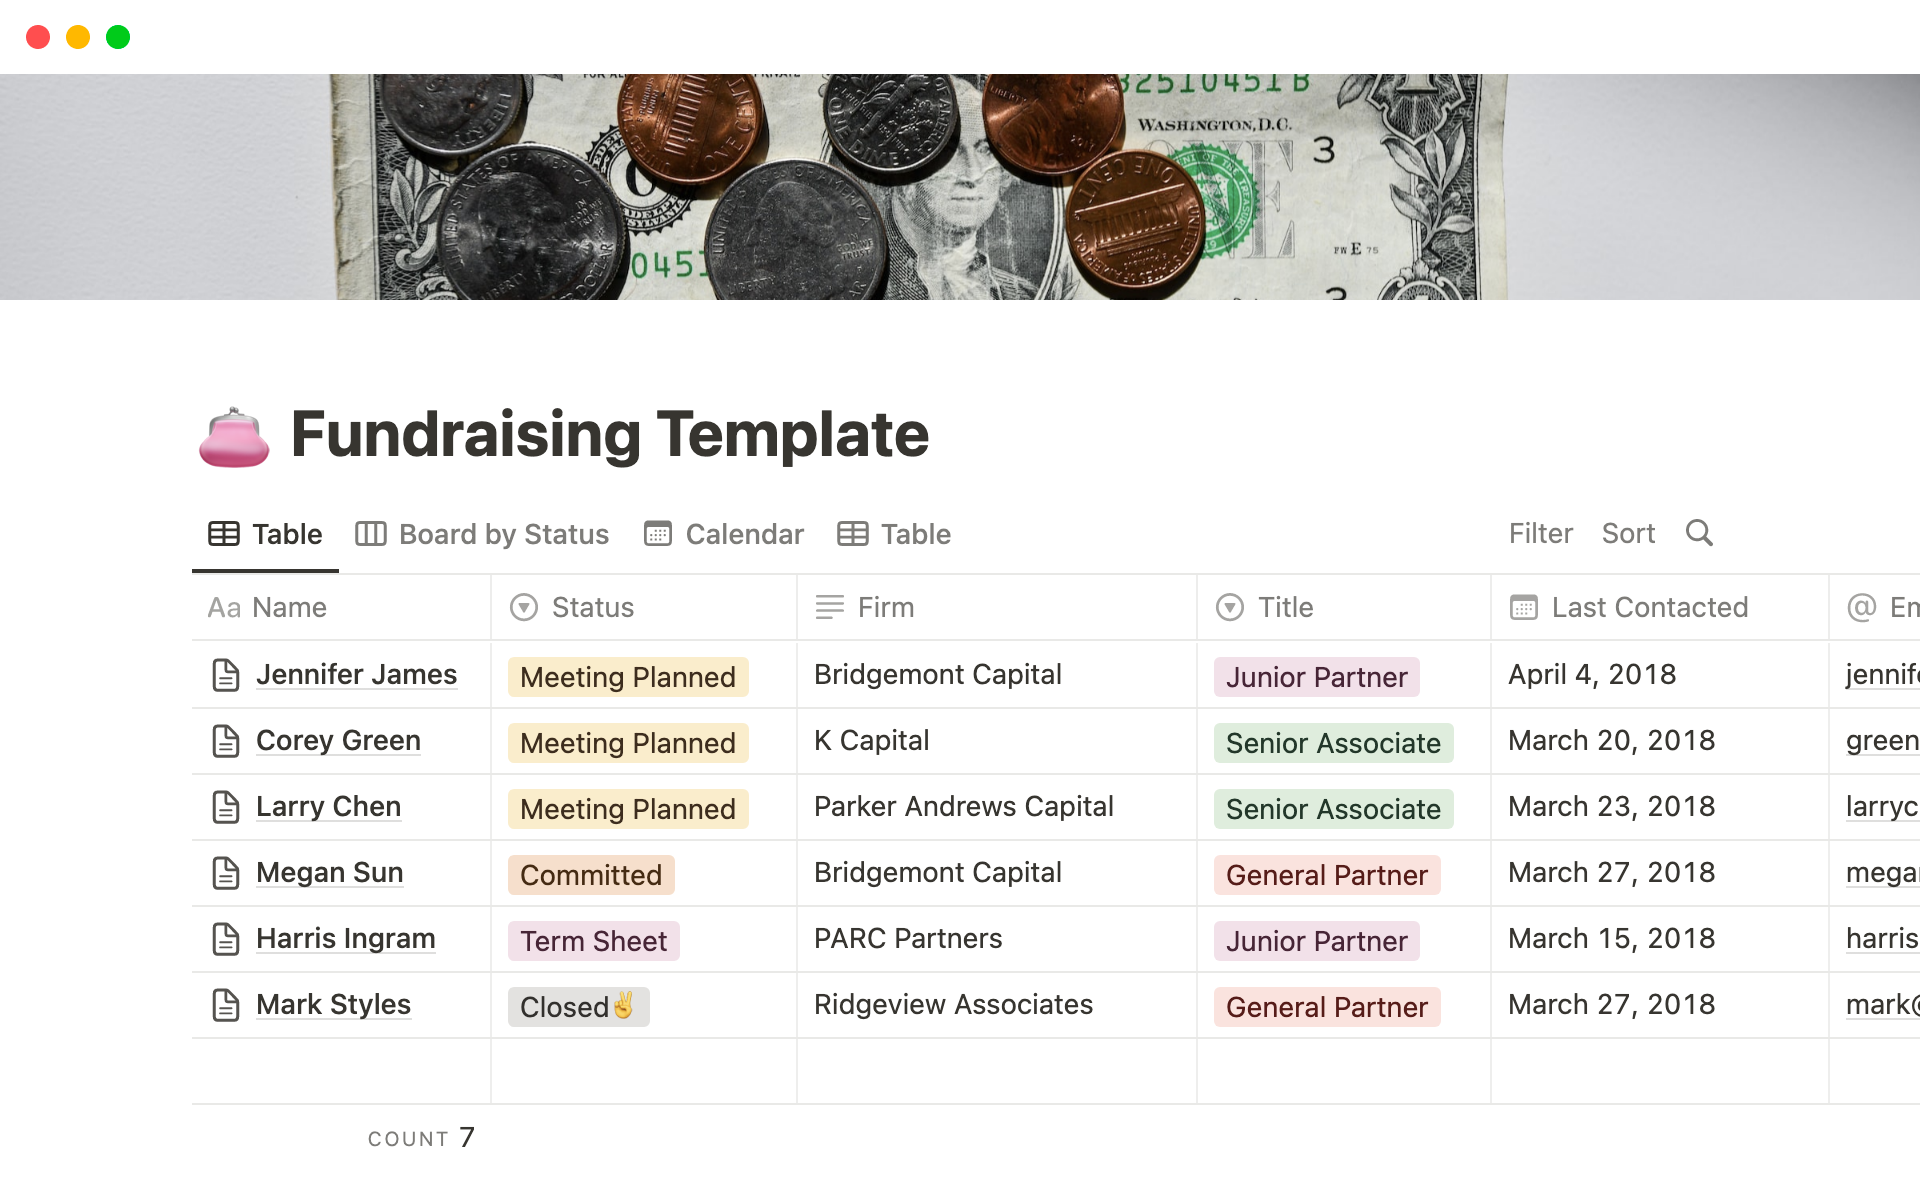The height and width of the screenshot is (1200, 1920).
Task: Select the Meeting Planned status for Jennifer James
Action: pos(626,675)
